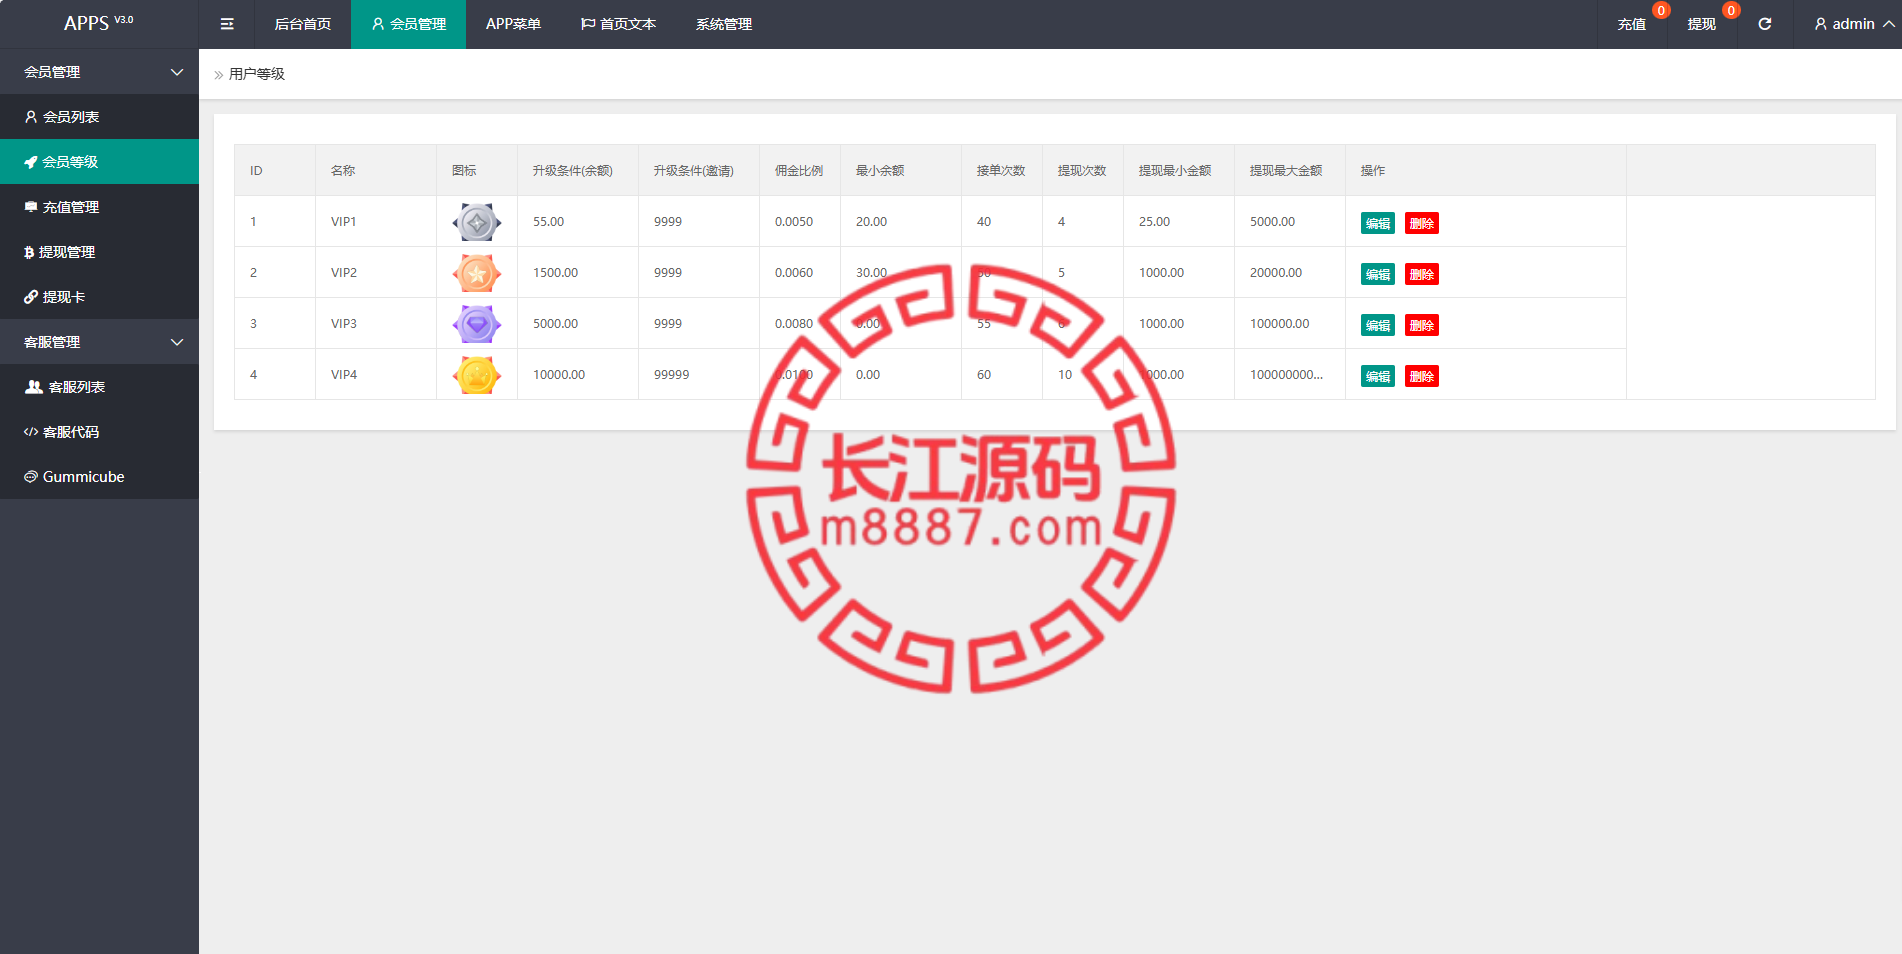
Task: Click the APPS V3.0 logo
Action: click(x=98, y=22)
